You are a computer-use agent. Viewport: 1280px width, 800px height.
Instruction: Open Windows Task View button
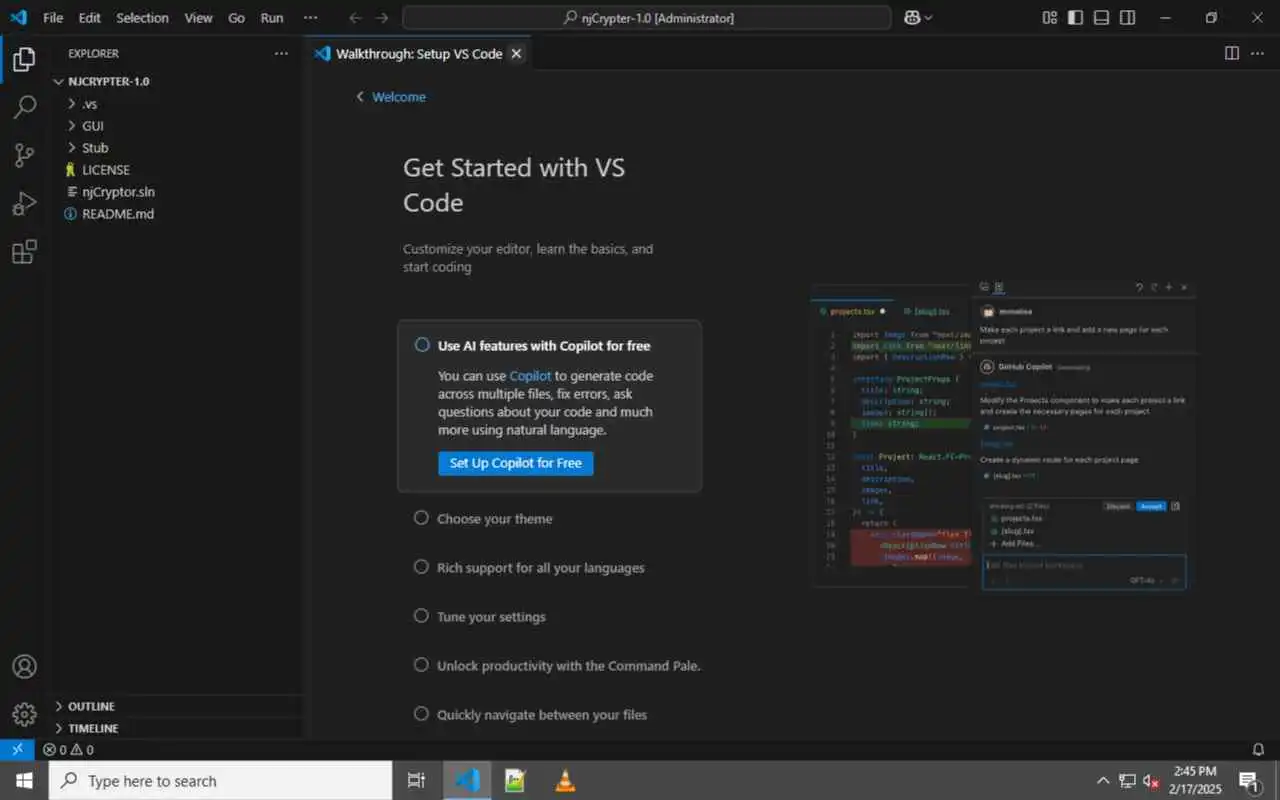pos(417,781)
